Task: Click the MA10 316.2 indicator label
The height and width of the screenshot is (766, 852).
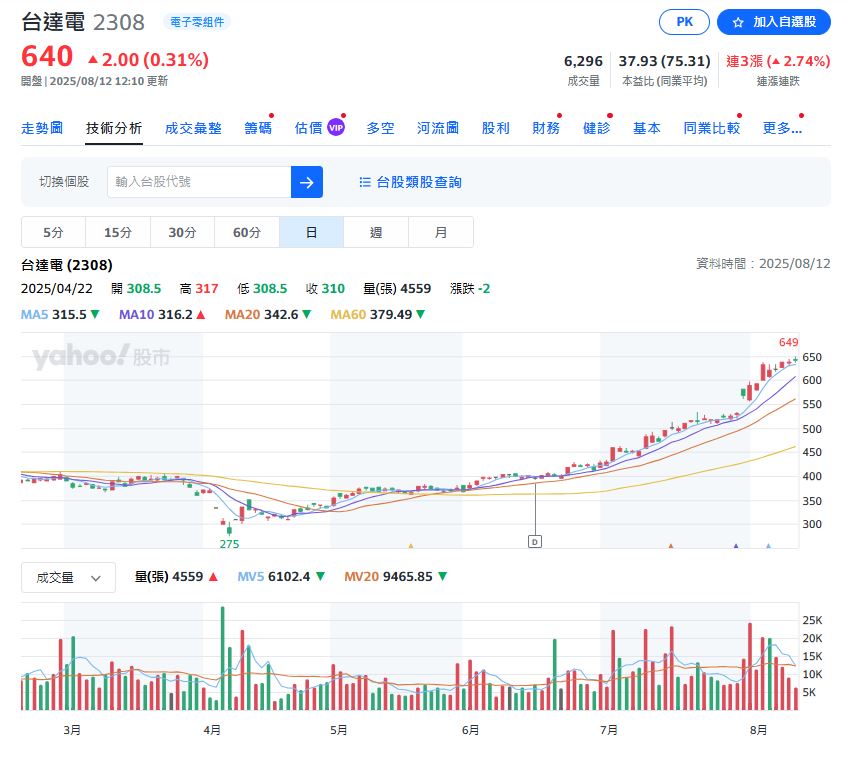Action: pos(162,315)
